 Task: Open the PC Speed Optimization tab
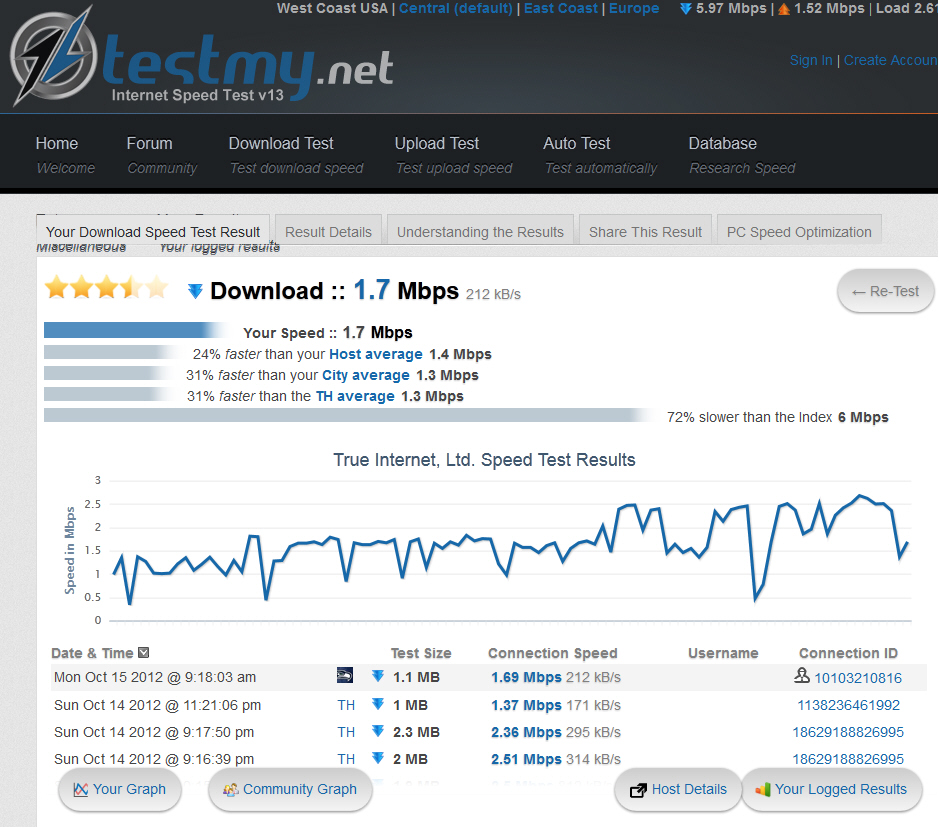[799, 232]
